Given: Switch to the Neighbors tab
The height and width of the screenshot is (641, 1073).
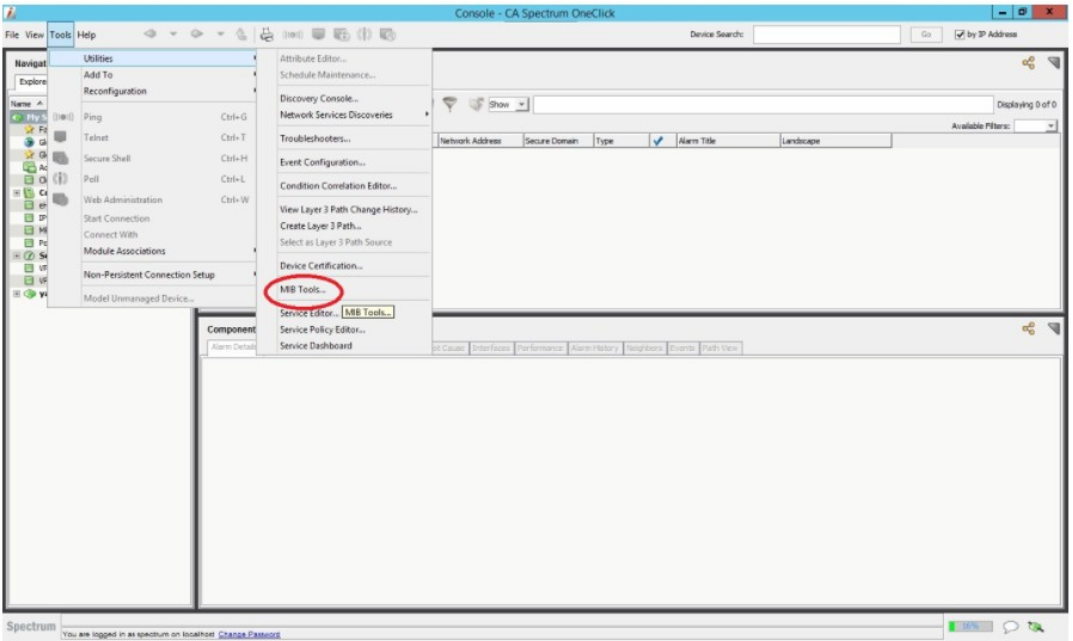Looking at the screenshot, I should click(x=644, y=348).
